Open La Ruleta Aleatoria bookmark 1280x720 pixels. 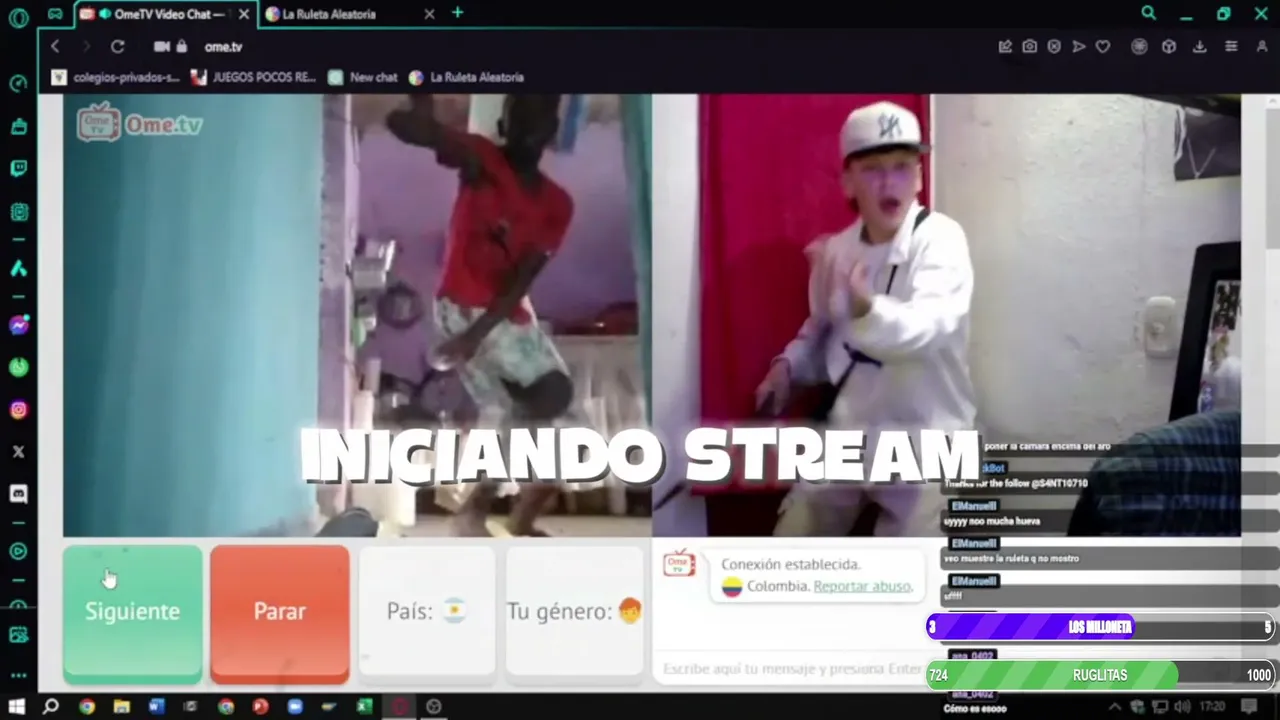[x=466, y=77]
